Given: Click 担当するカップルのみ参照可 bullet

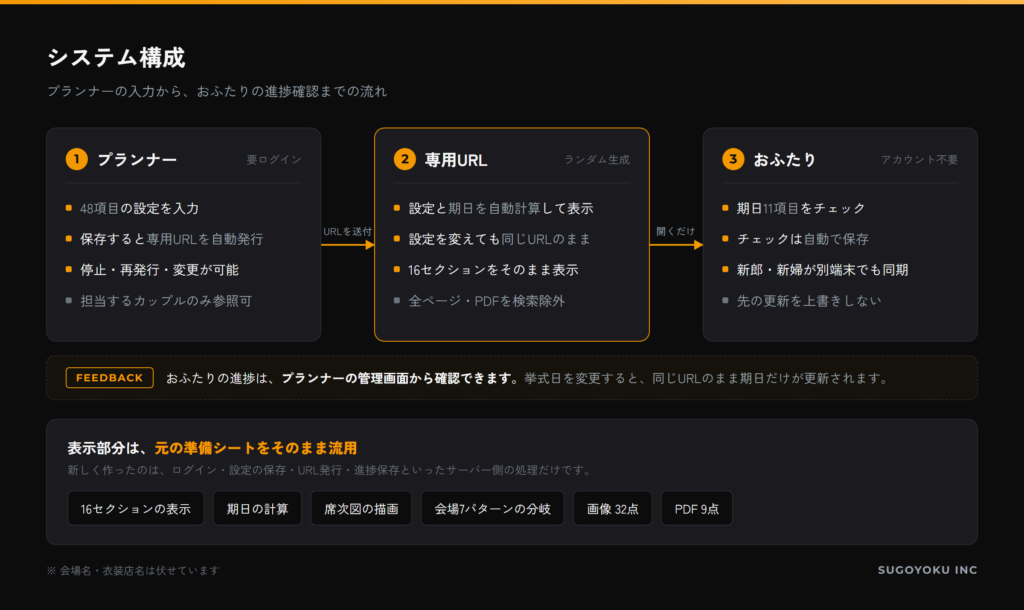Looking at the screenshot, I should (x=166, y=300).
